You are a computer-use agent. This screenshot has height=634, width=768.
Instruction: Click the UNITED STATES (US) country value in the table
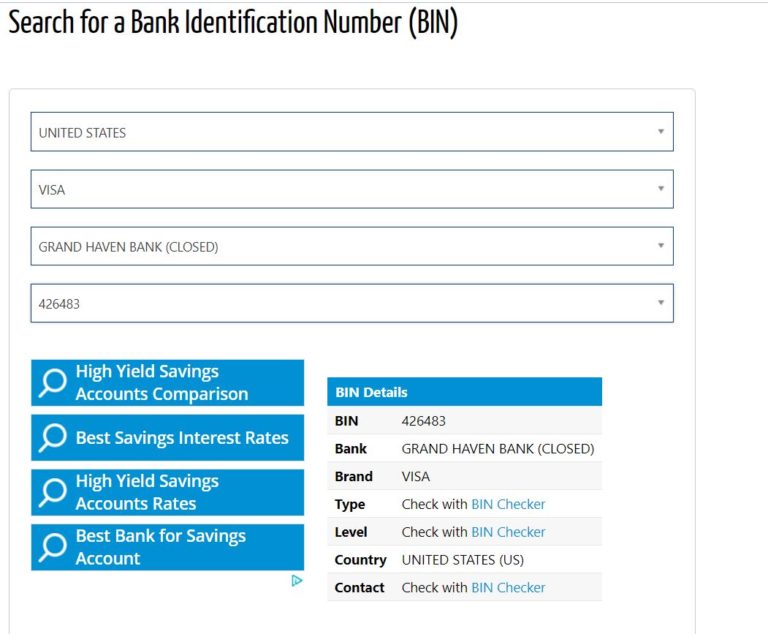[462, 560]
